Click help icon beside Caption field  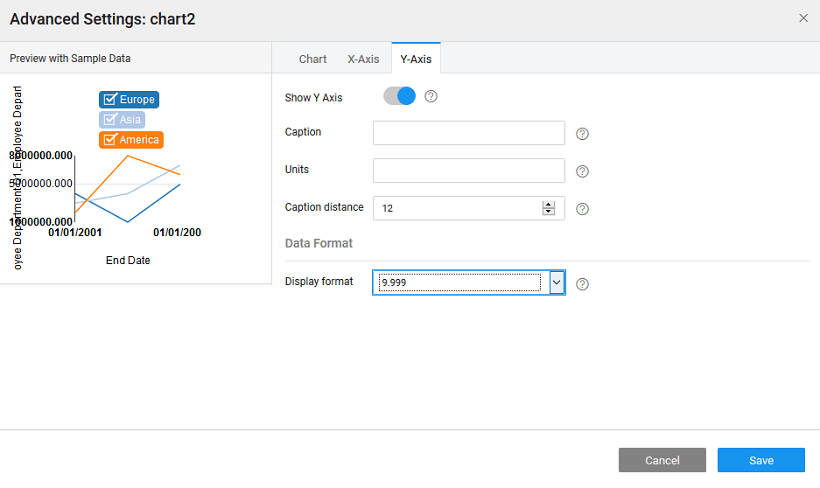(582, 134)
